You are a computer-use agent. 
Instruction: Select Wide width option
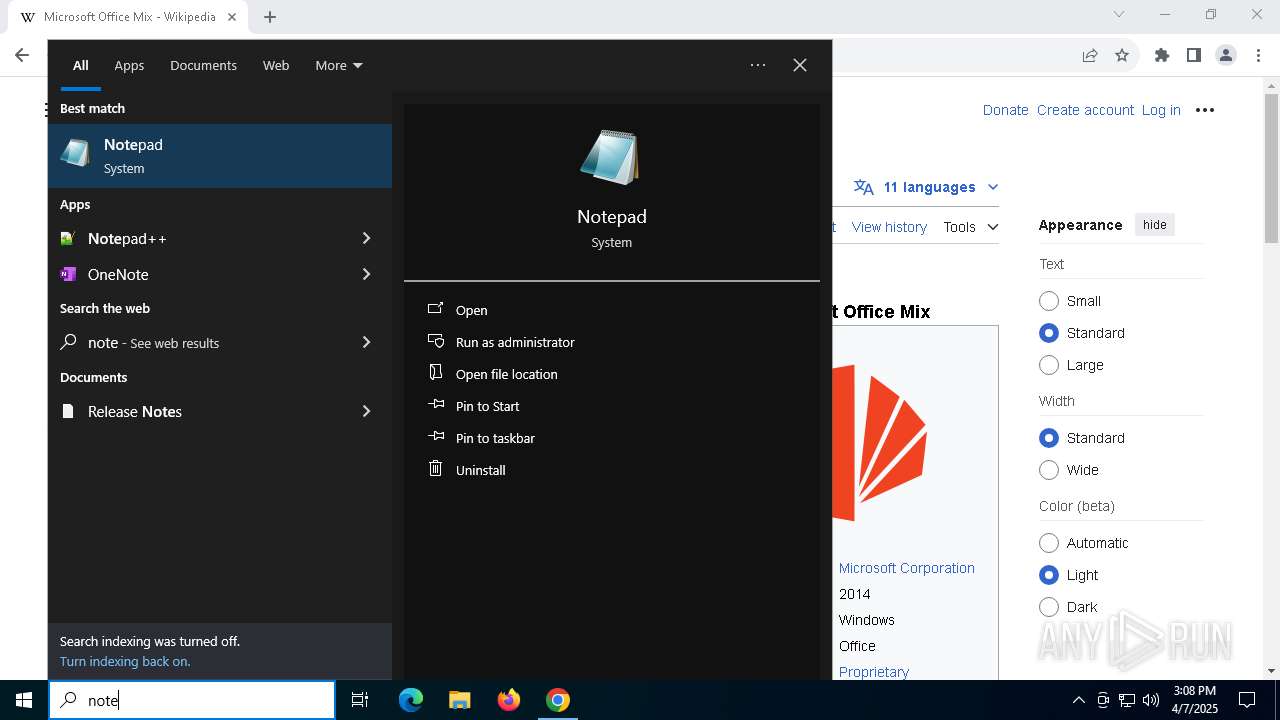click(1049, 470)
